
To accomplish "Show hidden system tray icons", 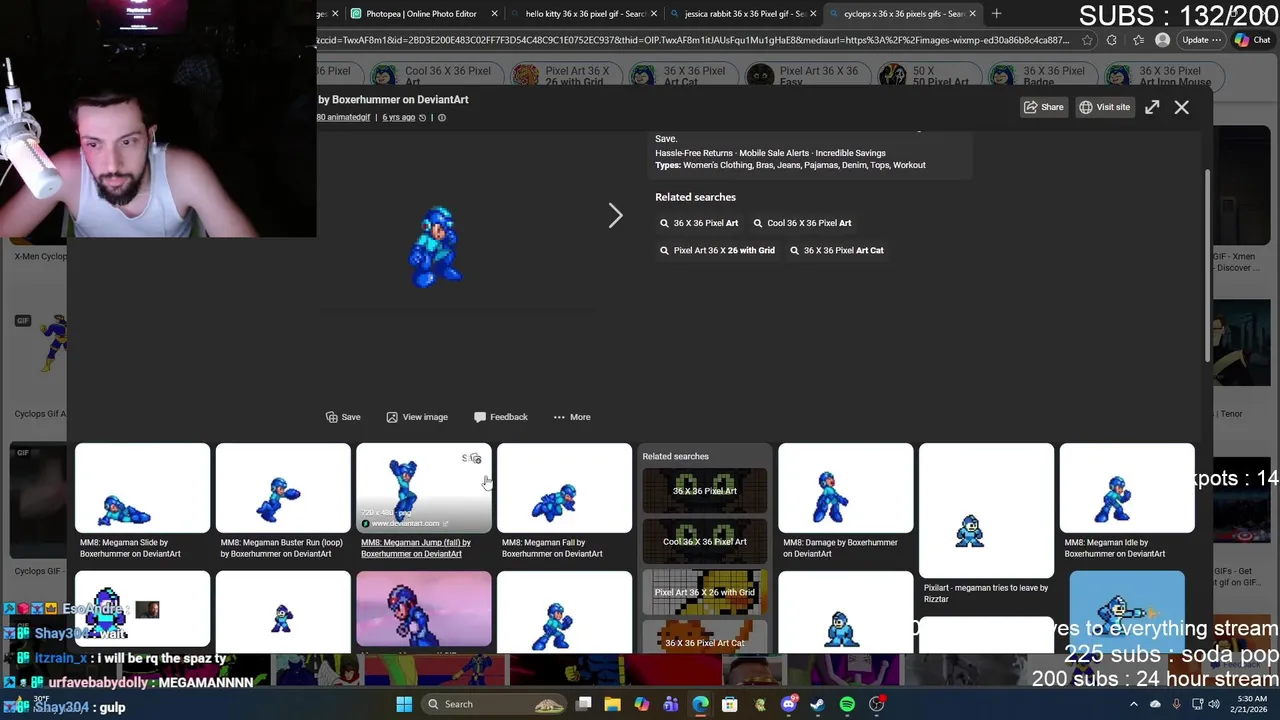I will 1133,704.
